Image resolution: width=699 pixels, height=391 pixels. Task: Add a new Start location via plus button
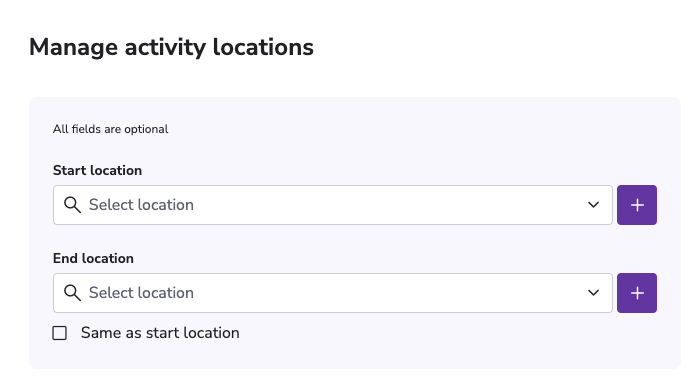point(637,205)
